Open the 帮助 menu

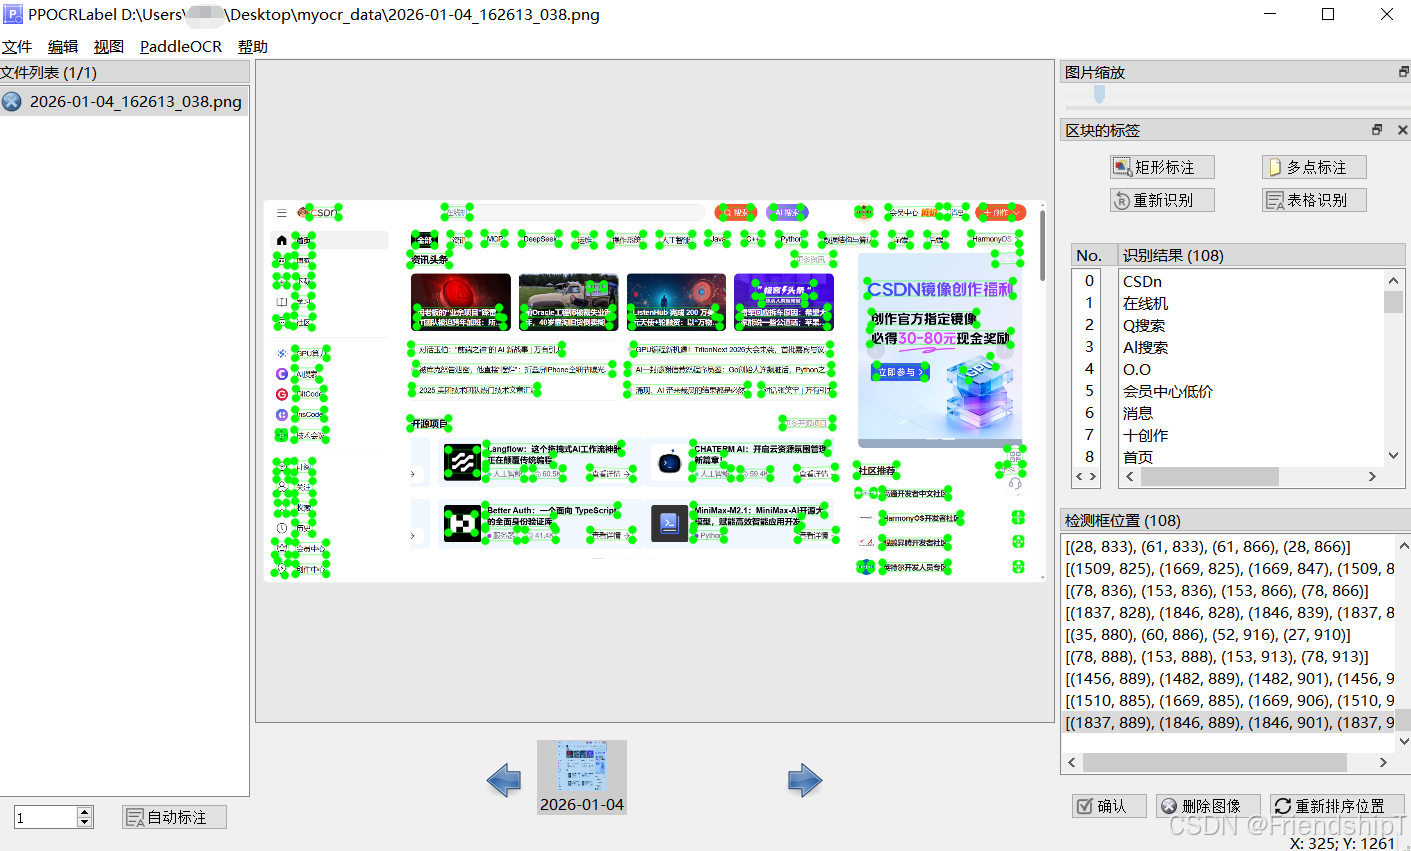tap(253, 47)
